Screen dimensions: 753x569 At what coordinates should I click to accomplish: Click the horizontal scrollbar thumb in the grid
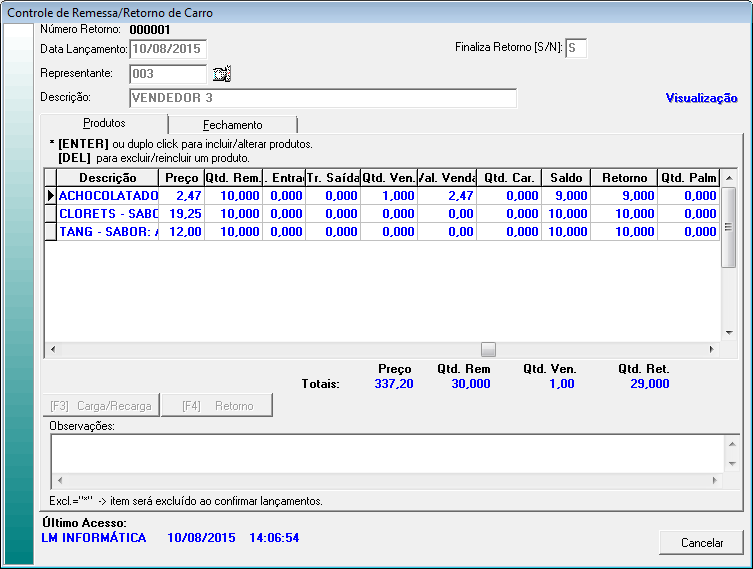[x=488, y=349]
